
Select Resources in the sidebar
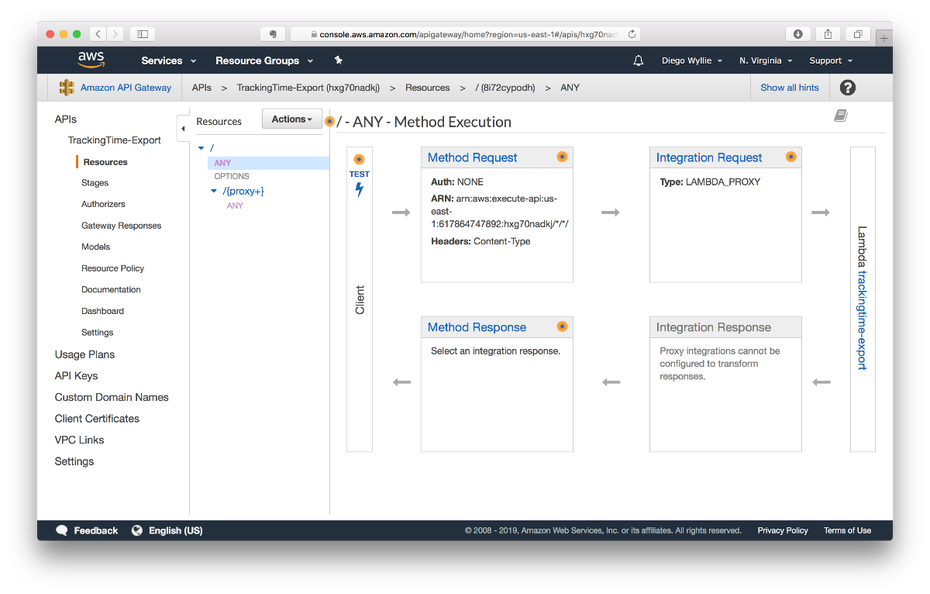coord(106,162)
